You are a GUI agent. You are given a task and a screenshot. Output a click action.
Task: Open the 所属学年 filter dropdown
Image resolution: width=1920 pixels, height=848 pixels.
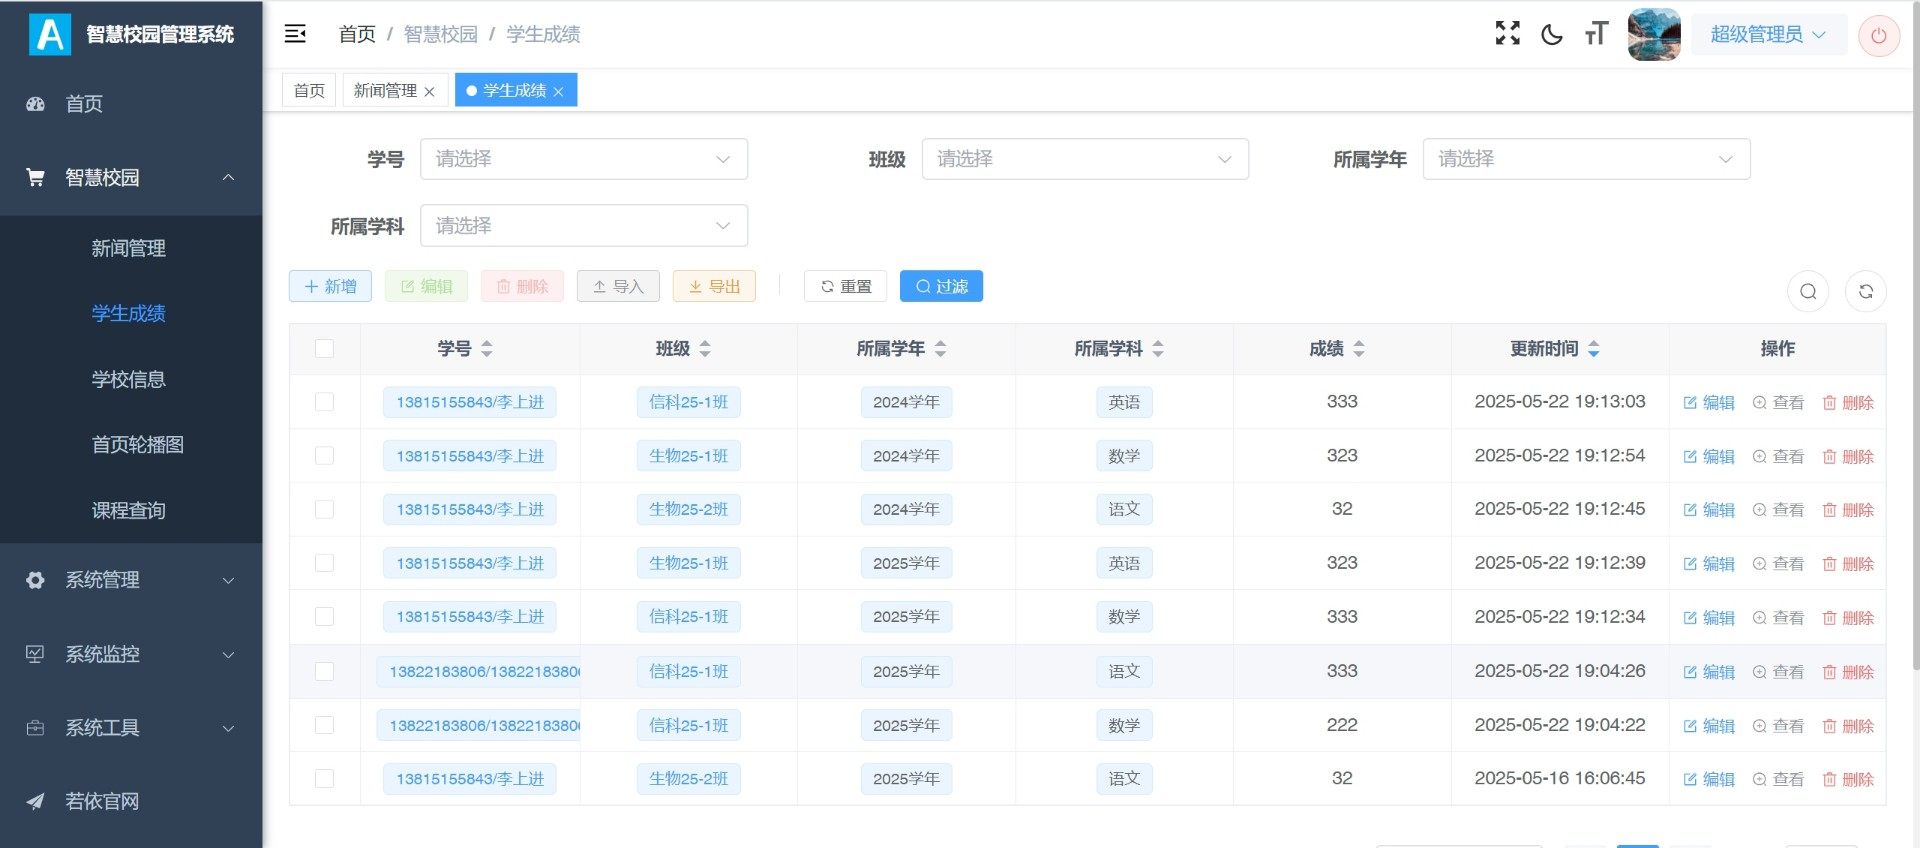(x=1585, y=159)
